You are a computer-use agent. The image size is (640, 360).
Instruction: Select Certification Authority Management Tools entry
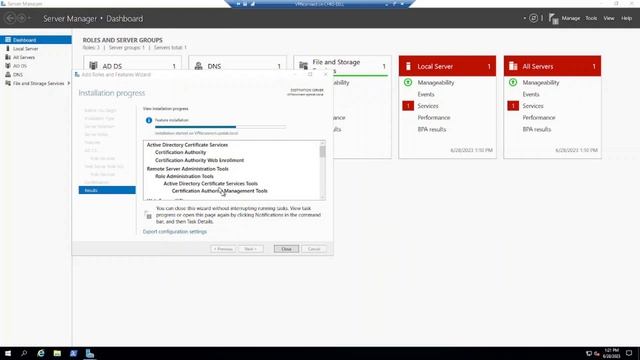point(220,191)
